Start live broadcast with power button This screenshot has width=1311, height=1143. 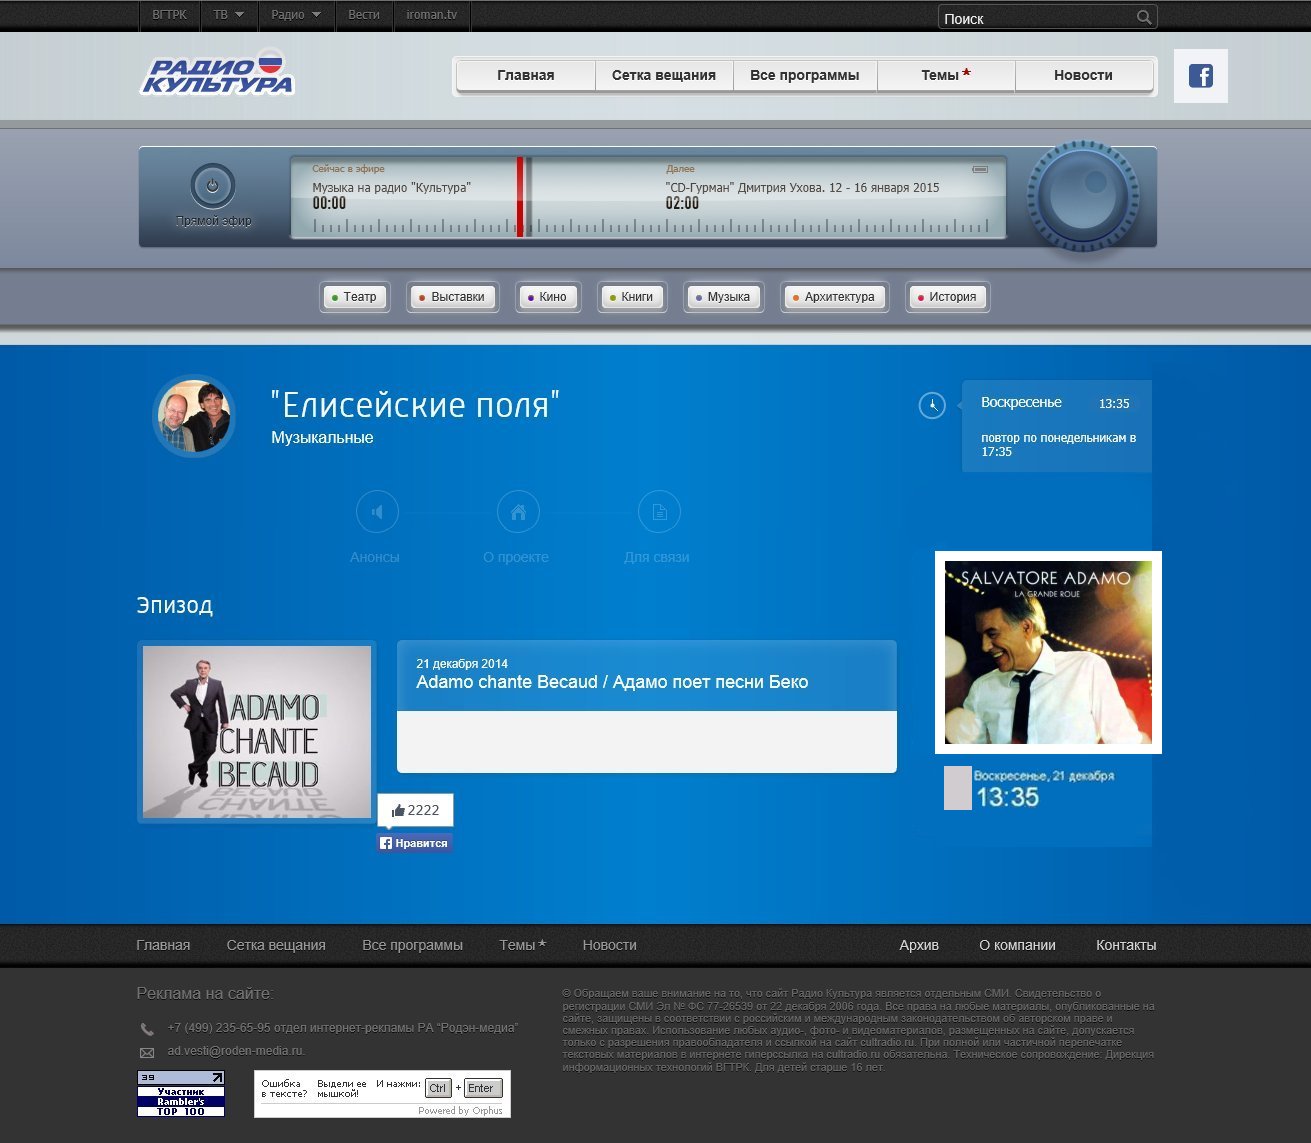tap(213, 186)
